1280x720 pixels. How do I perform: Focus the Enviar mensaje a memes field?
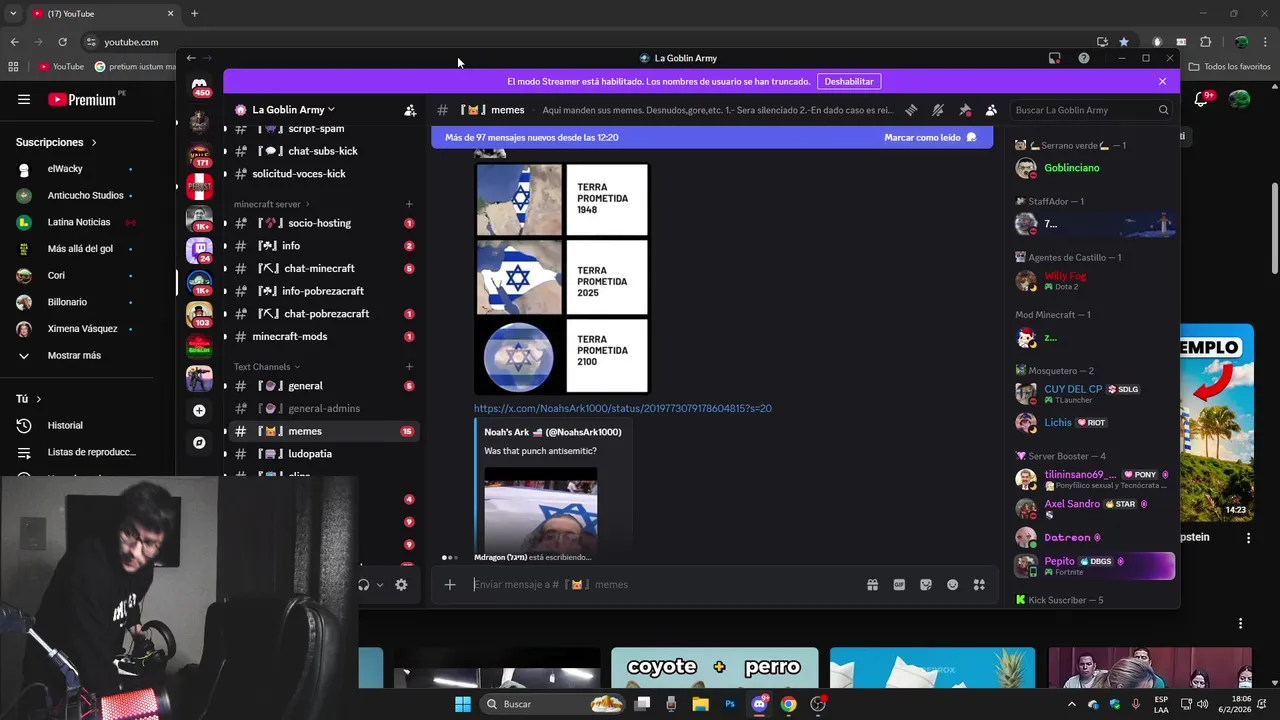665,585
